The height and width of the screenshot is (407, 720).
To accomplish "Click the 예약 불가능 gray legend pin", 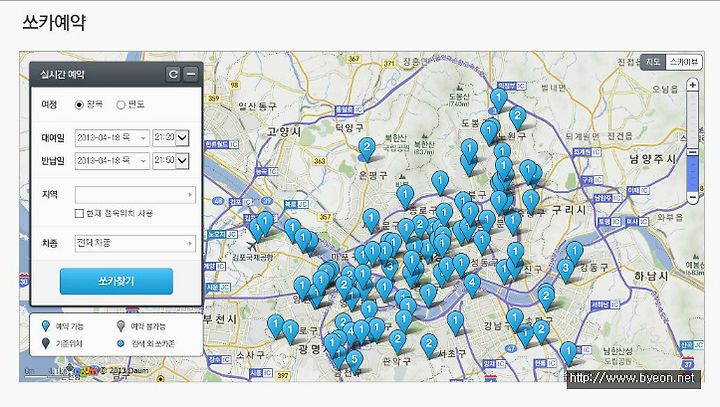I will 121,326.
